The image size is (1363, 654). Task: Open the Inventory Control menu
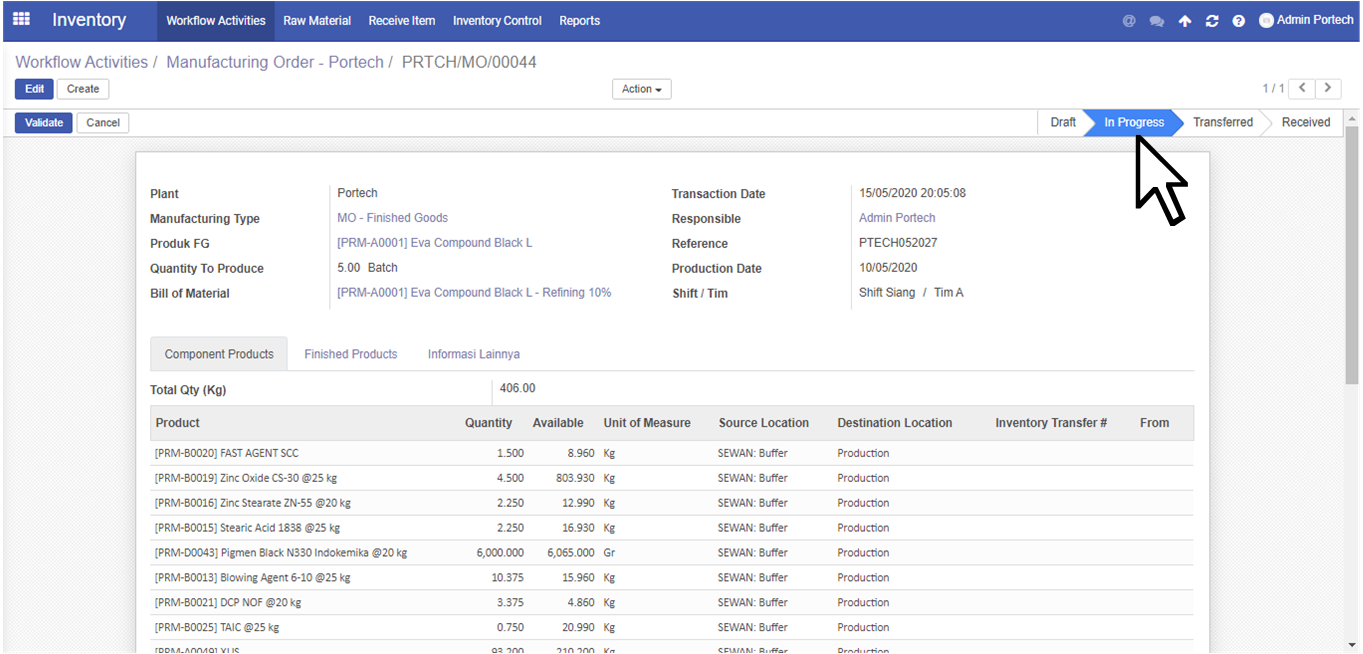pos(497,20)
